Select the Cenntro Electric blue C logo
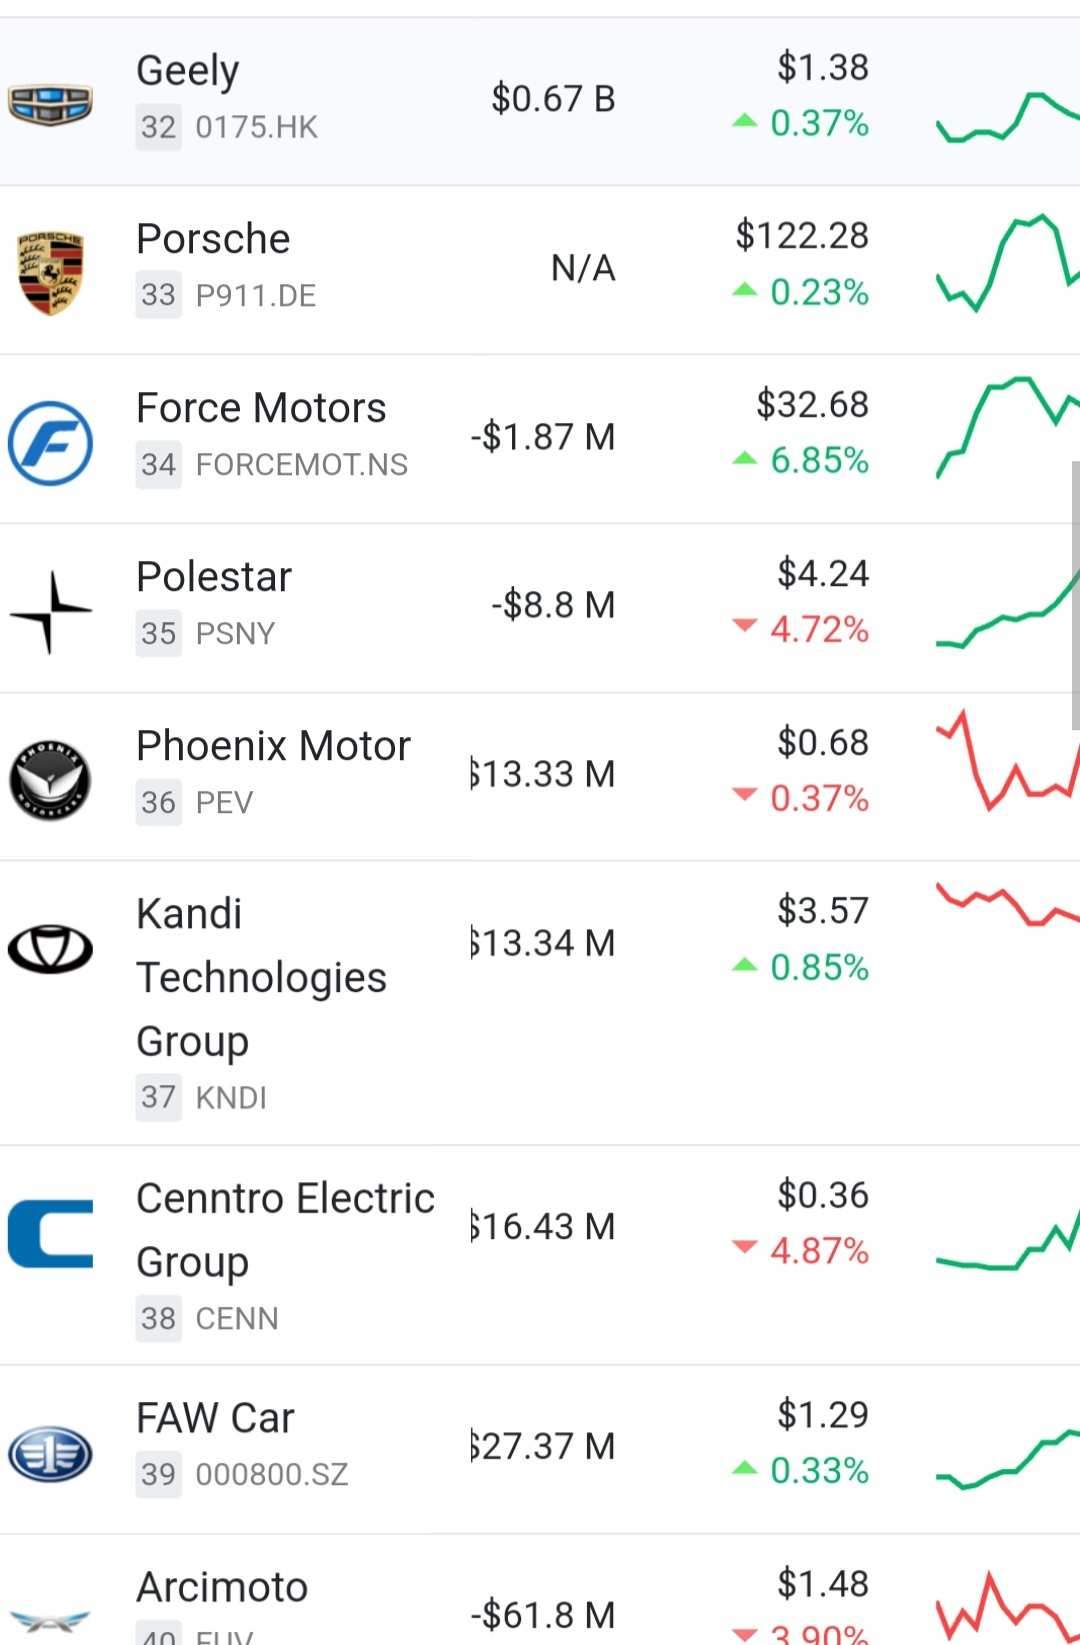 [x=50, y=1233]
